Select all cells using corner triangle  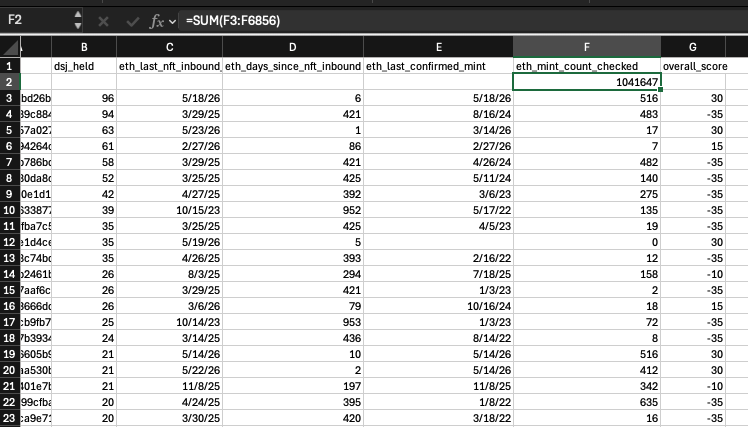10,47
